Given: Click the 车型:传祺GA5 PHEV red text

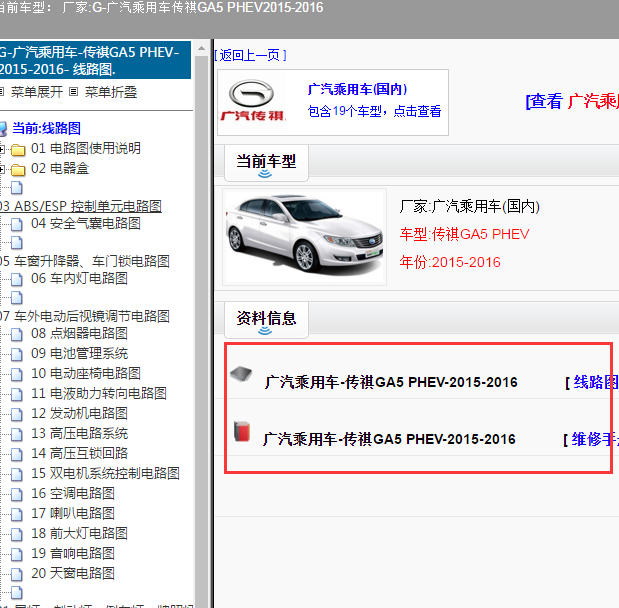Looking at the screenshot, I should (464, 234).
